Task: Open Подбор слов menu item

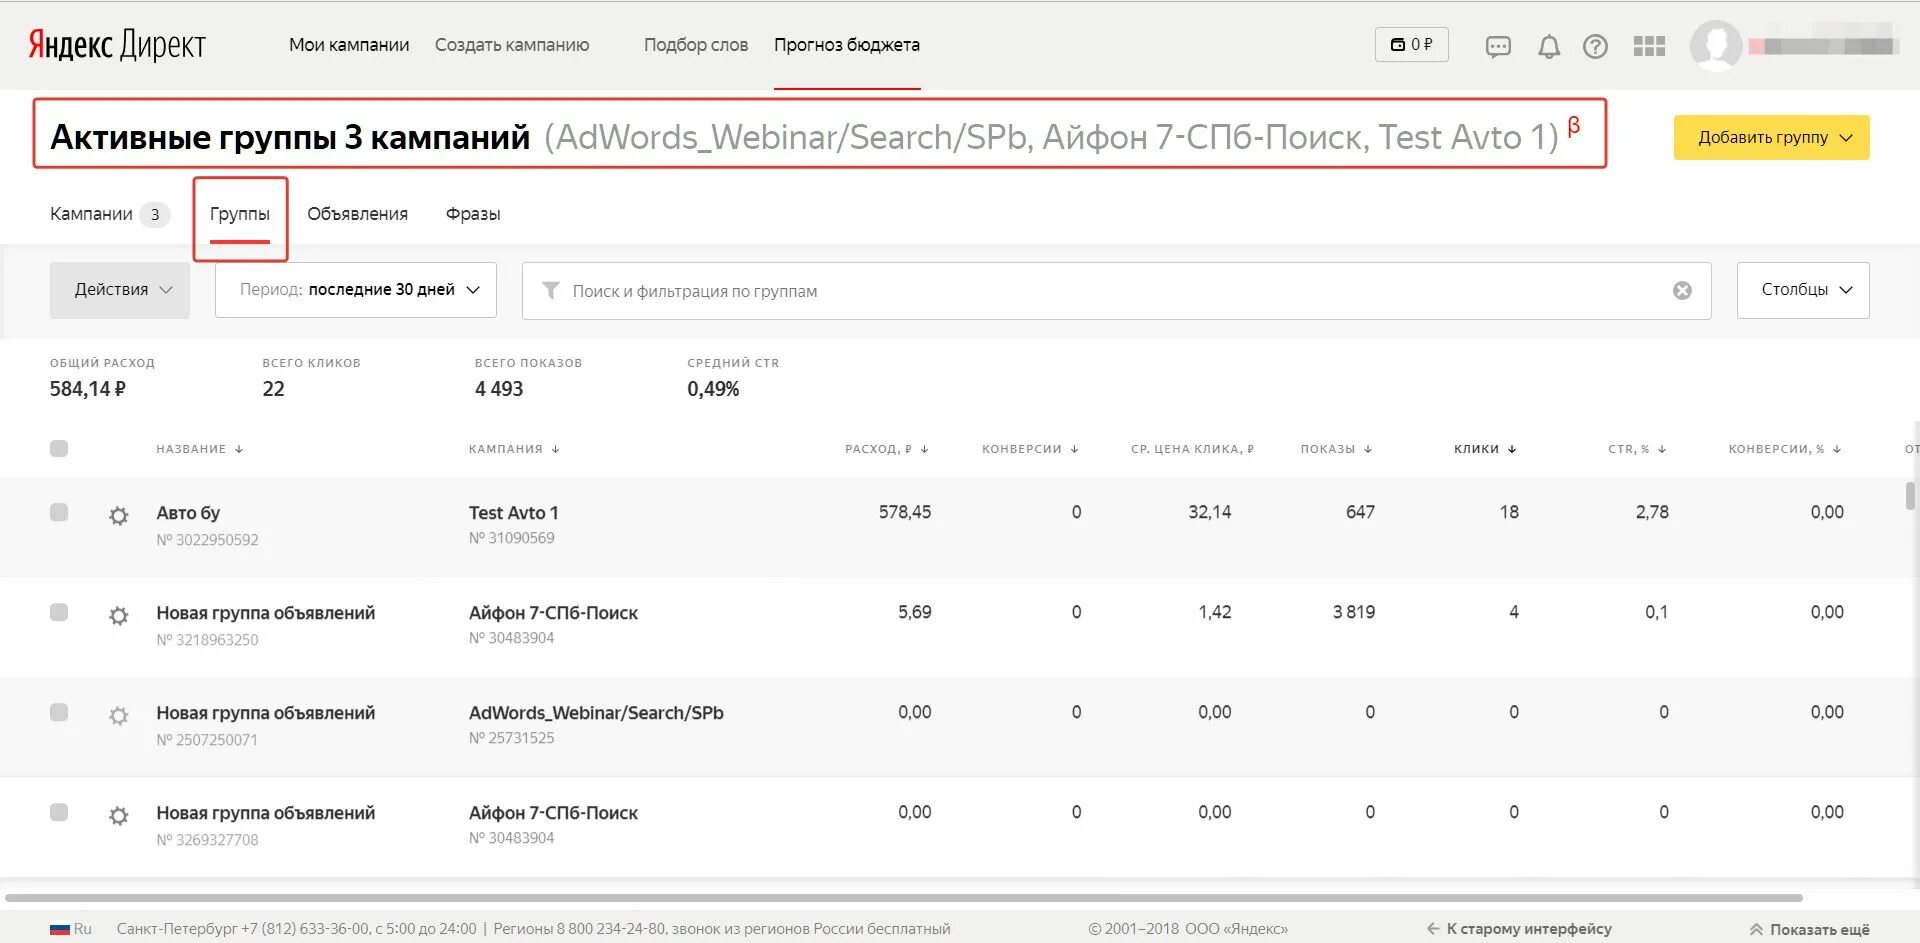Action: coord(696,45)
